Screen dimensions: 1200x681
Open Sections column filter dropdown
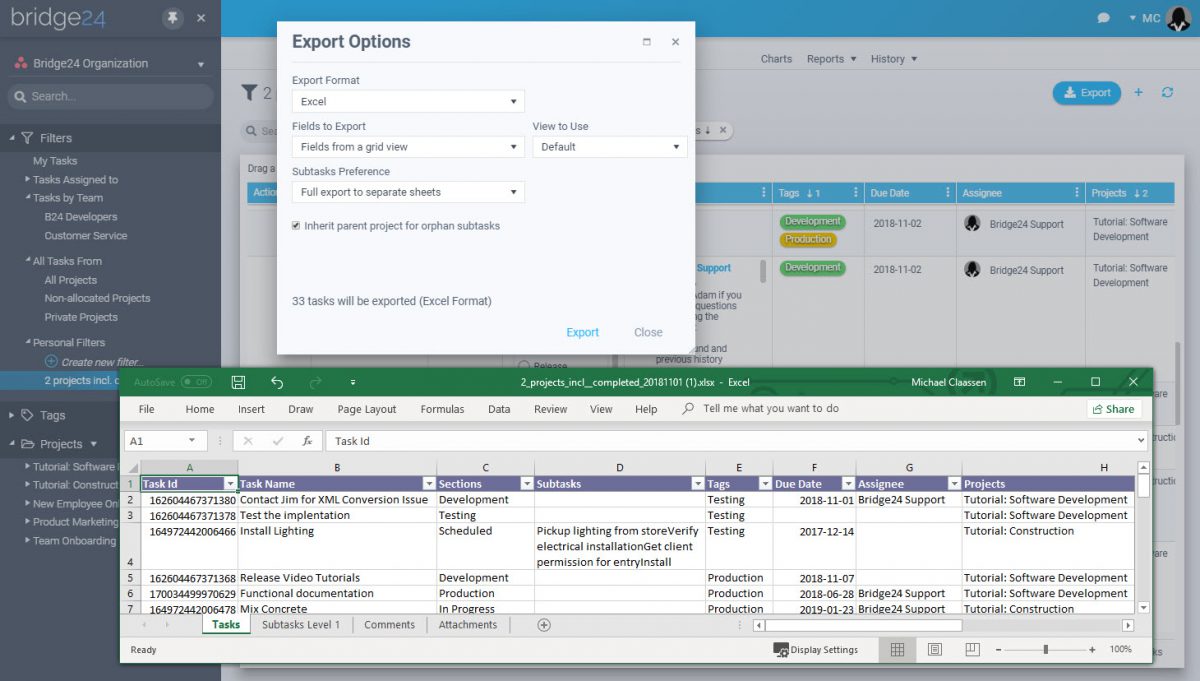tap(527, 484)
